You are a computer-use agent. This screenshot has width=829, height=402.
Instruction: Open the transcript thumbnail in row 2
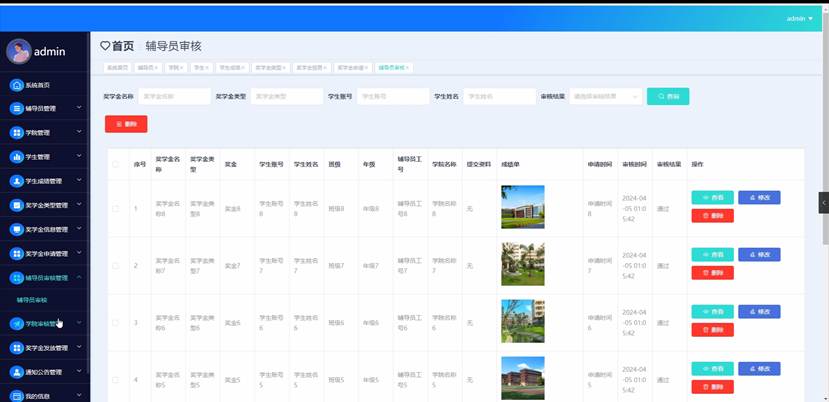[523, 264]
